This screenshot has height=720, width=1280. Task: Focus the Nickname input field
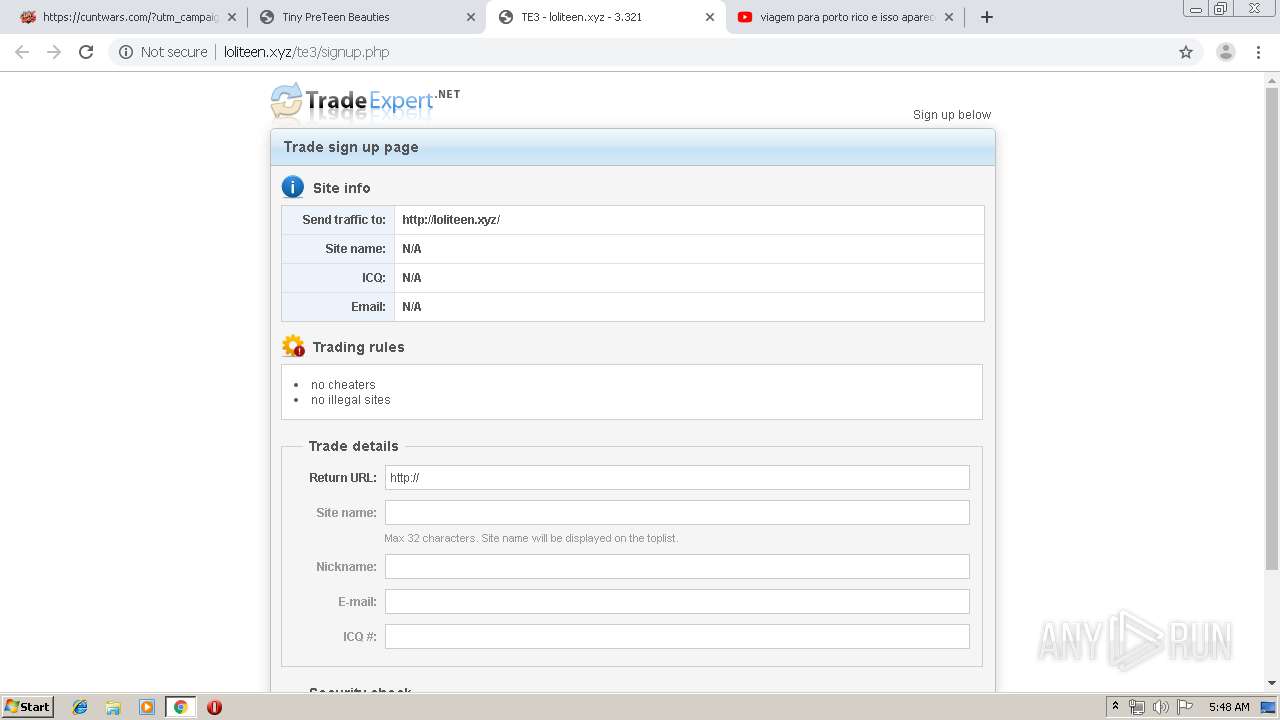(677, 566)
